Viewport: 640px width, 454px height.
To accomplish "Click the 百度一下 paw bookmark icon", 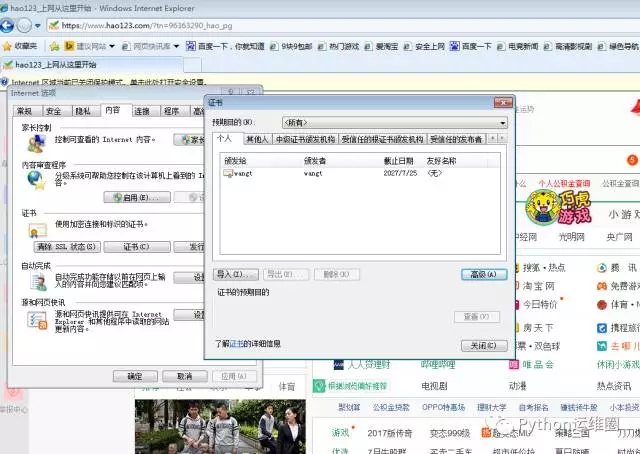I will [454, 46].
